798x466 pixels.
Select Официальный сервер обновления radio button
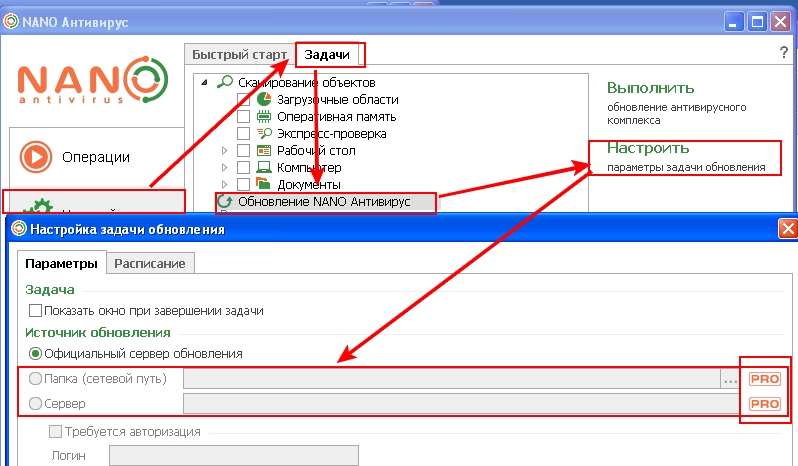tap(36, 353)
